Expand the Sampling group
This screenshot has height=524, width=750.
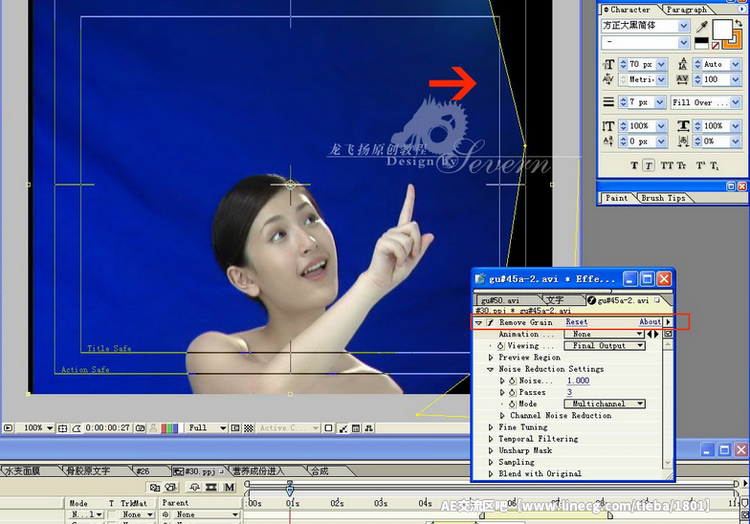pos(491,462)
